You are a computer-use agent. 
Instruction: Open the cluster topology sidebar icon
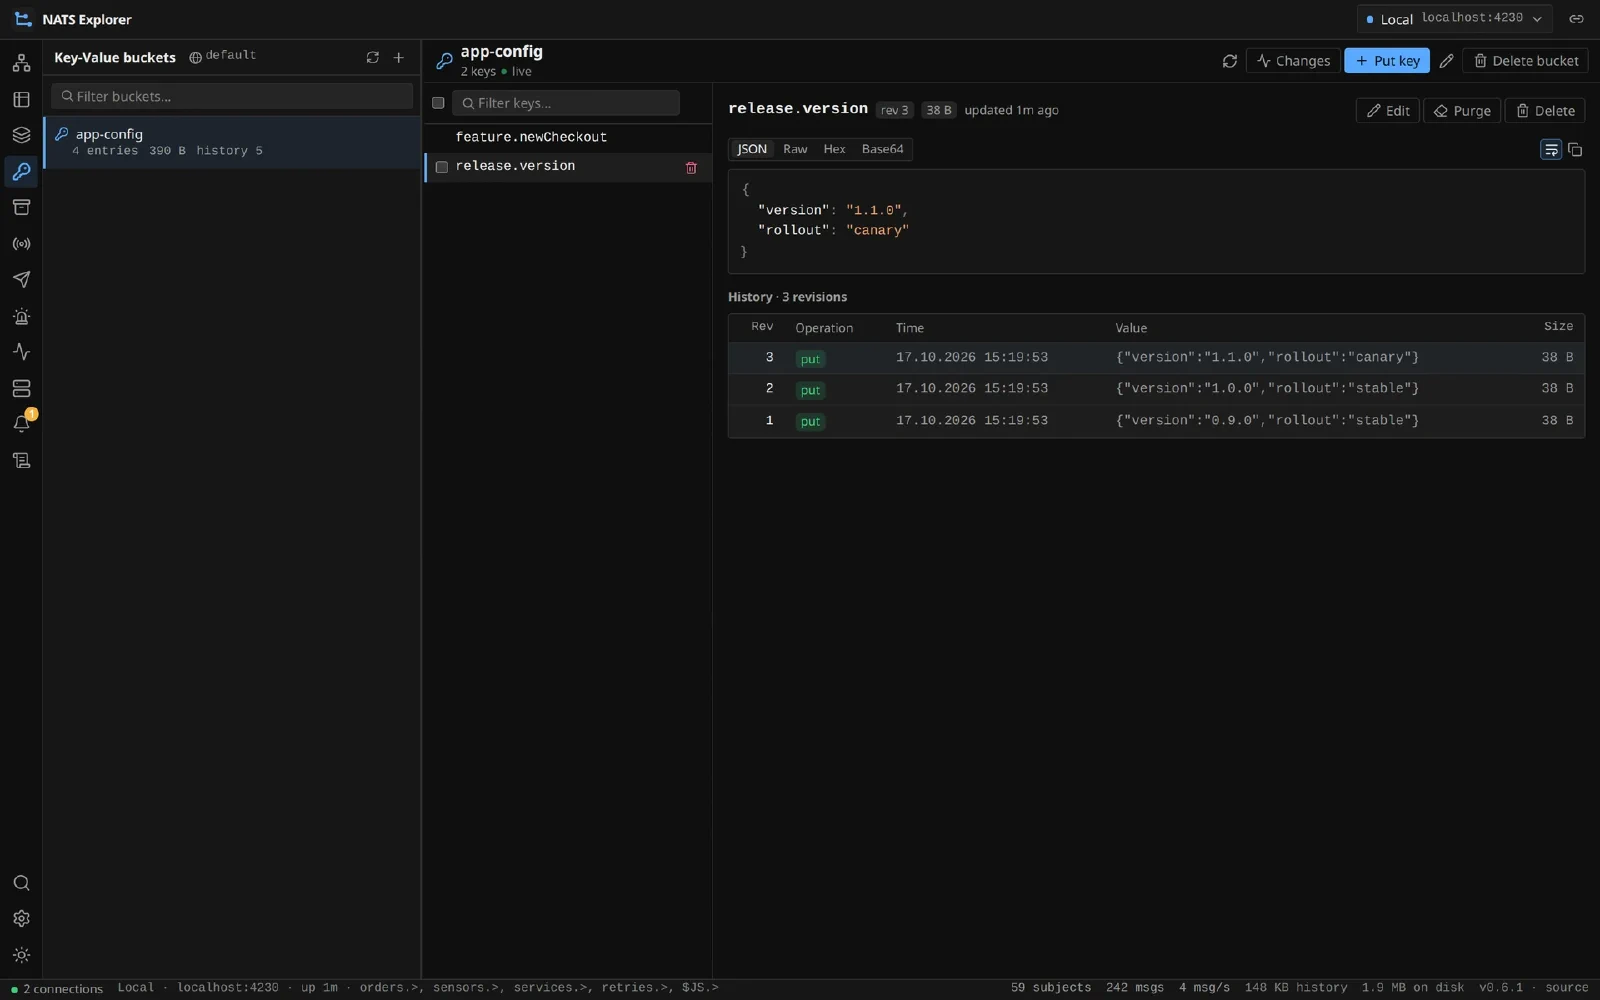(21, 63)
